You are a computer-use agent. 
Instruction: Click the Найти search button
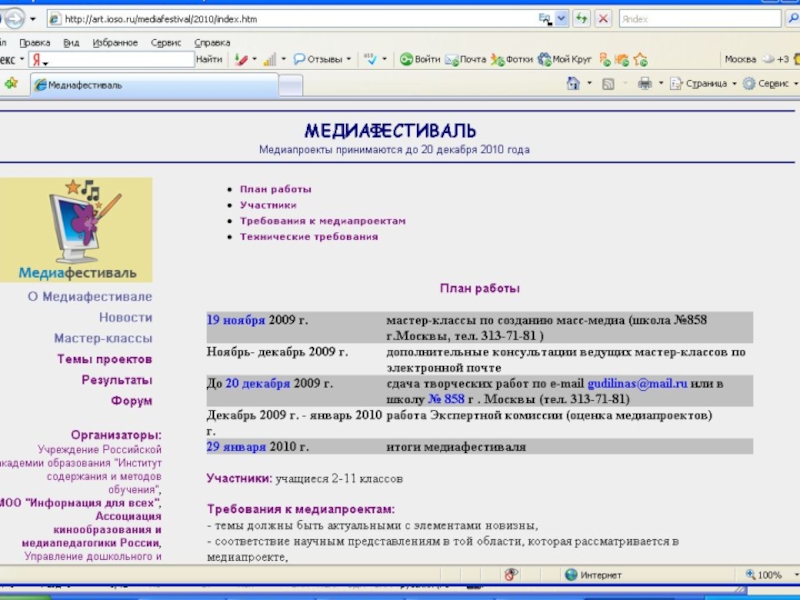click(209, 60)
